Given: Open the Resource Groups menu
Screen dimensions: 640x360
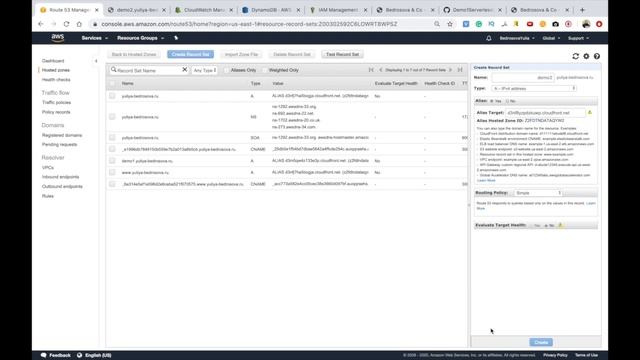Looking at the screenshot, I should (140, 38).
